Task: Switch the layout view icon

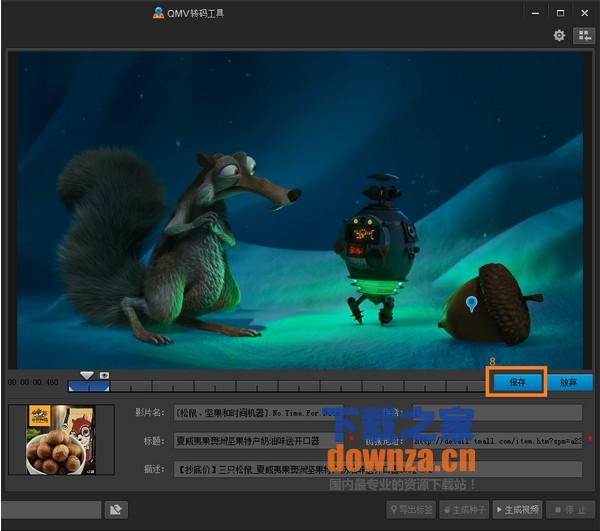Action: coord(584,36)
